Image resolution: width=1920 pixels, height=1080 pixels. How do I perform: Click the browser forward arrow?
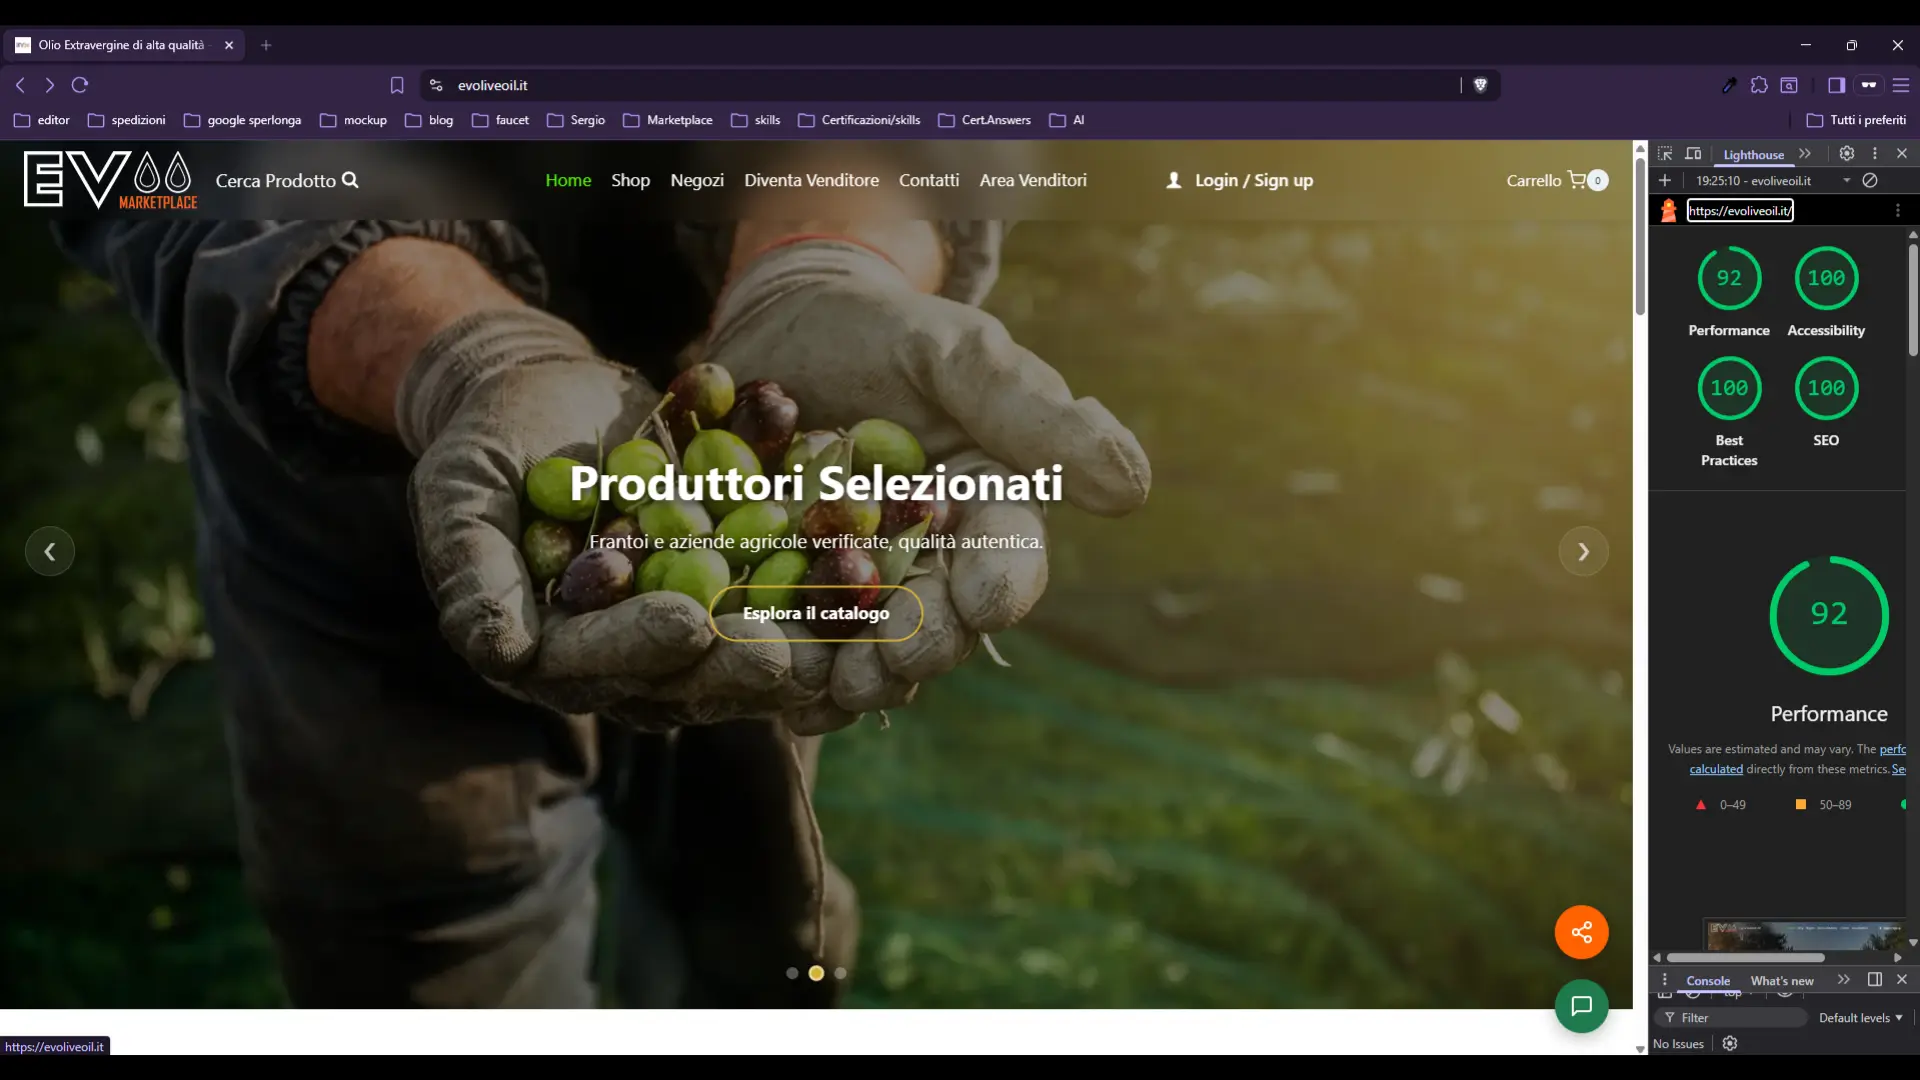click(x=50, y=85)
